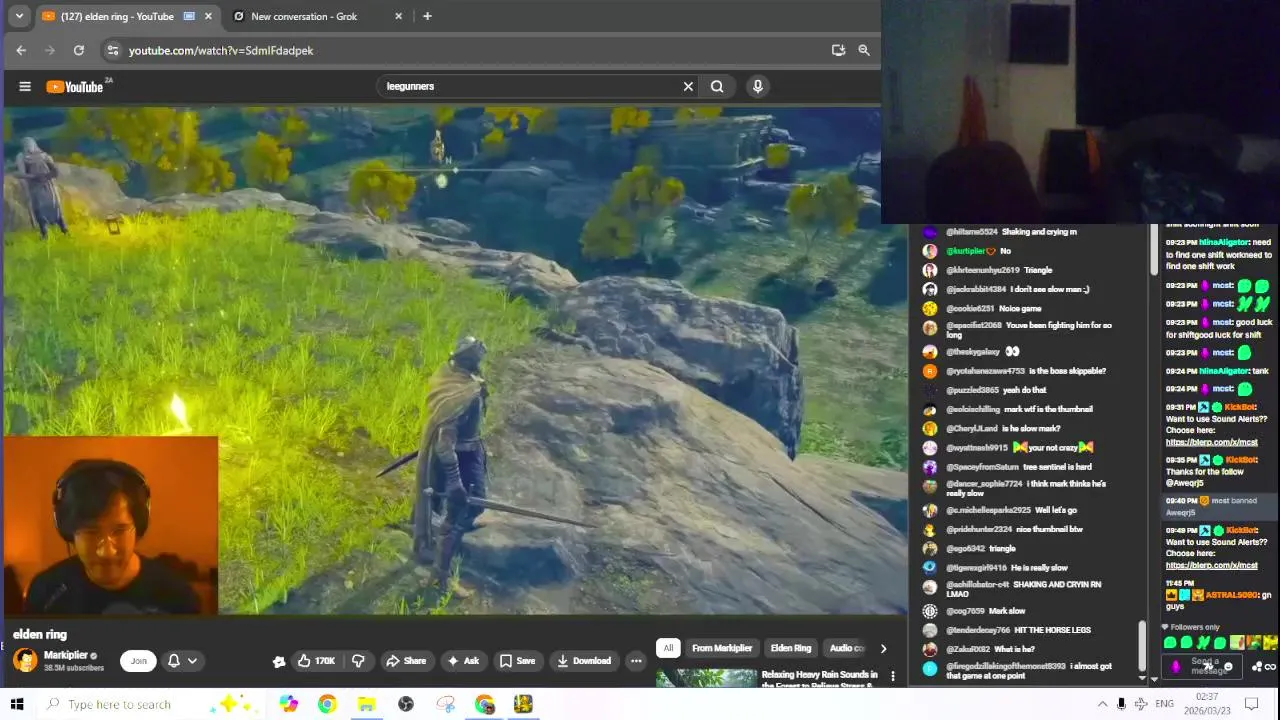Open the first blerp.com/x/mcst link
Viewport: 1280px width, 720px height.
[x=1211, y=442]
